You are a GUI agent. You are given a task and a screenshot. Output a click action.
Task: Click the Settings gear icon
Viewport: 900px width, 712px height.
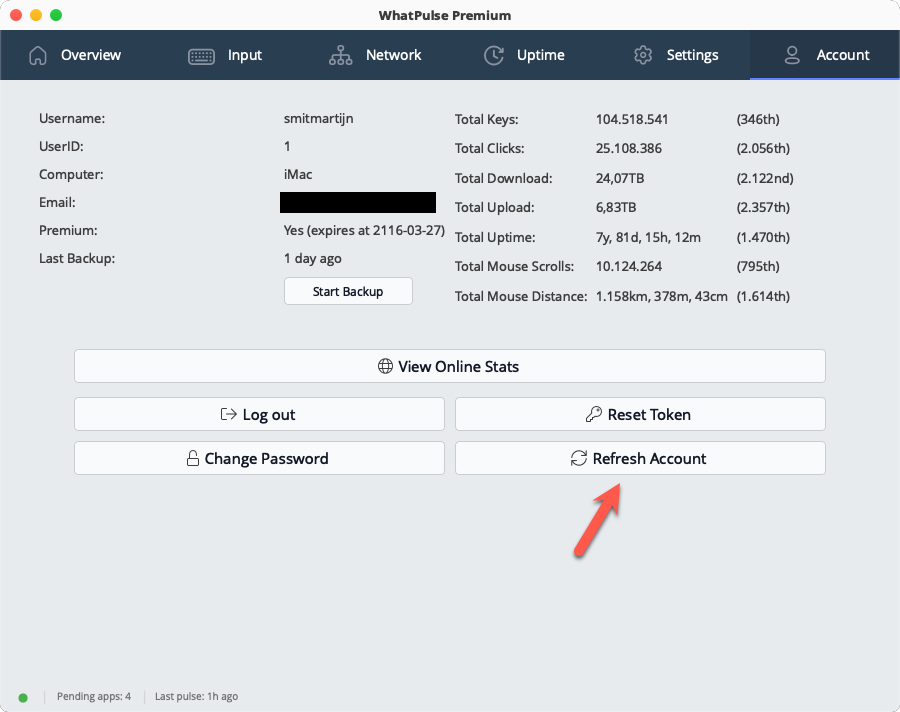[643, 55]
